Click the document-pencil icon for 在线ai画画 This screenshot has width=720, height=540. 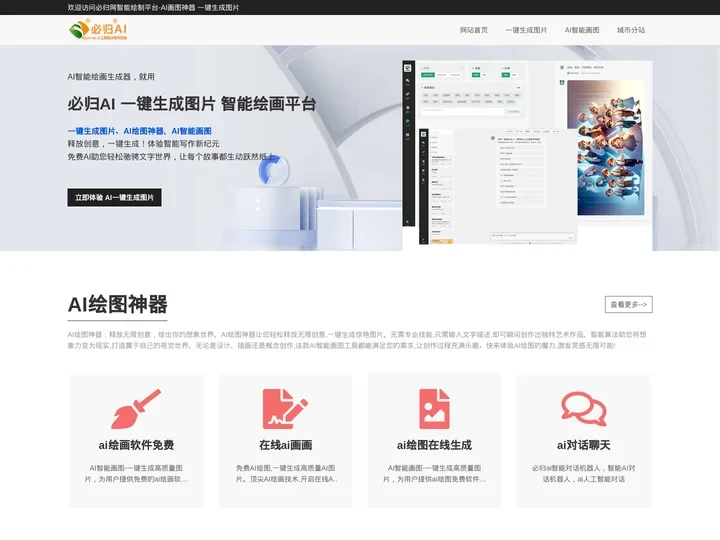pyautogui.click(x=285, y=409)
